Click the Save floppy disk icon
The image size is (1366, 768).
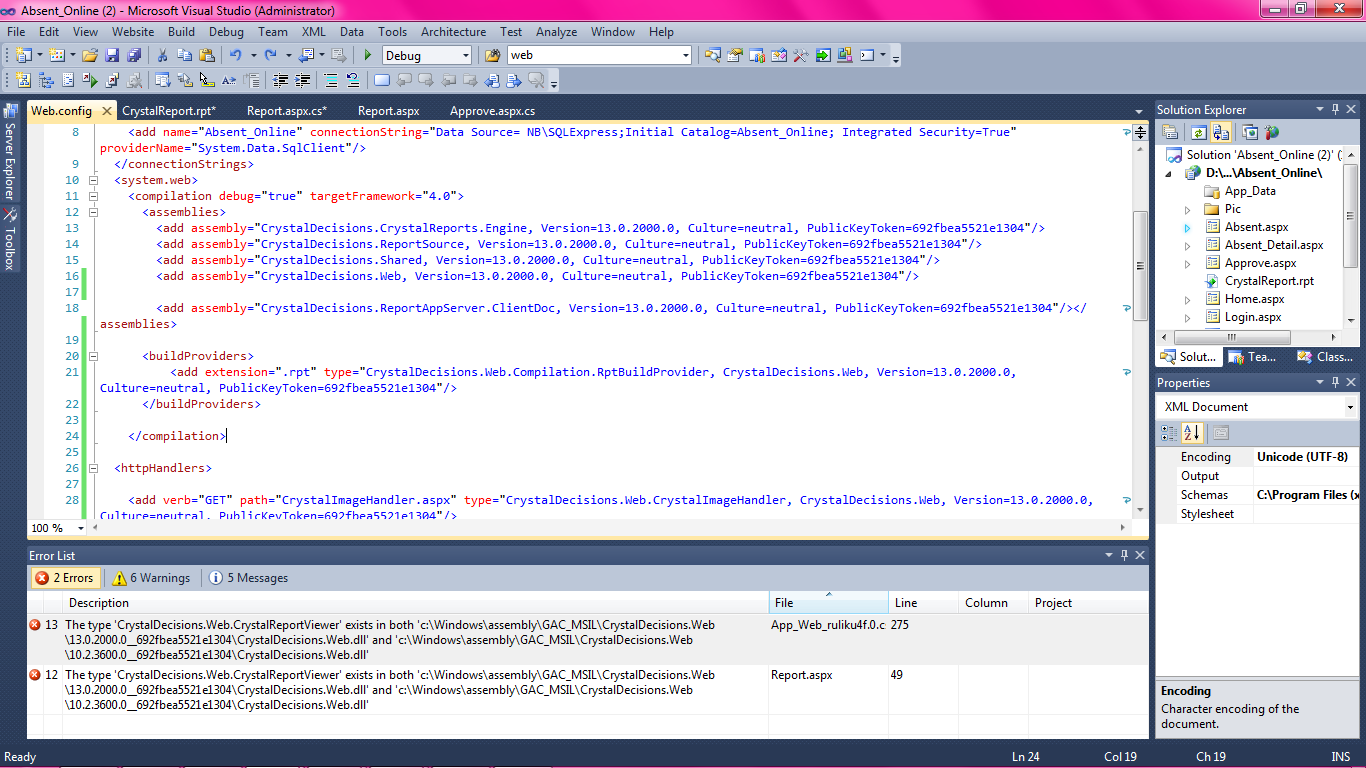click(112, 56)
